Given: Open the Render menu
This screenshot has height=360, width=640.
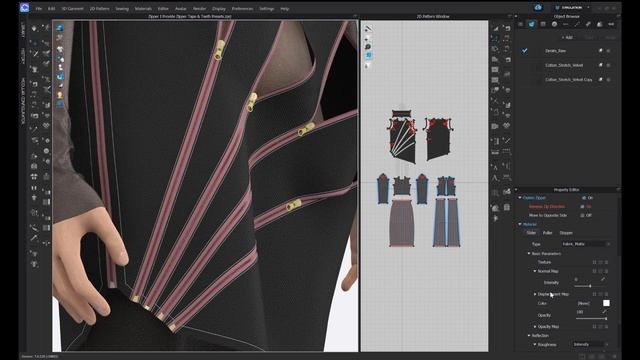Looking at the screenshot, I should 200,9.
